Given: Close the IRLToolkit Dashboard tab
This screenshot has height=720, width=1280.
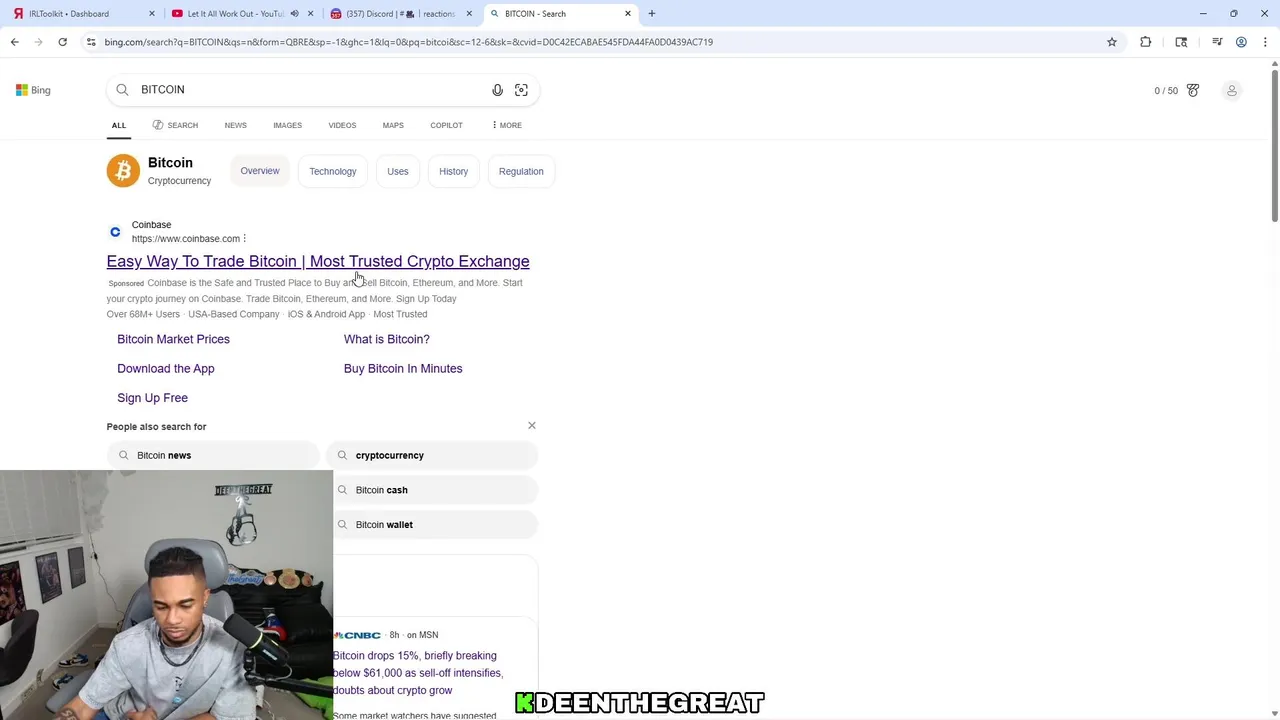Looking at the screenshot, I should [152, 14].
